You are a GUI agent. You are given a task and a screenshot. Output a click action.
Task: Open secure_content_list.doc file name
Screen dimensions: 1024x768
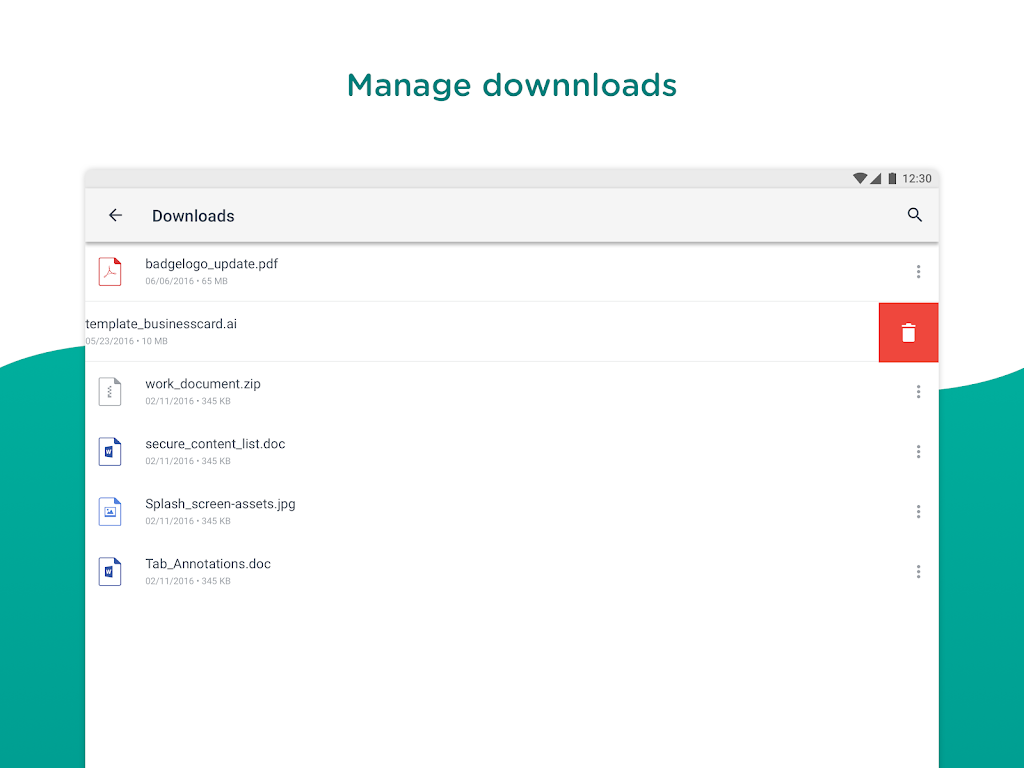(x=216, y=444)
